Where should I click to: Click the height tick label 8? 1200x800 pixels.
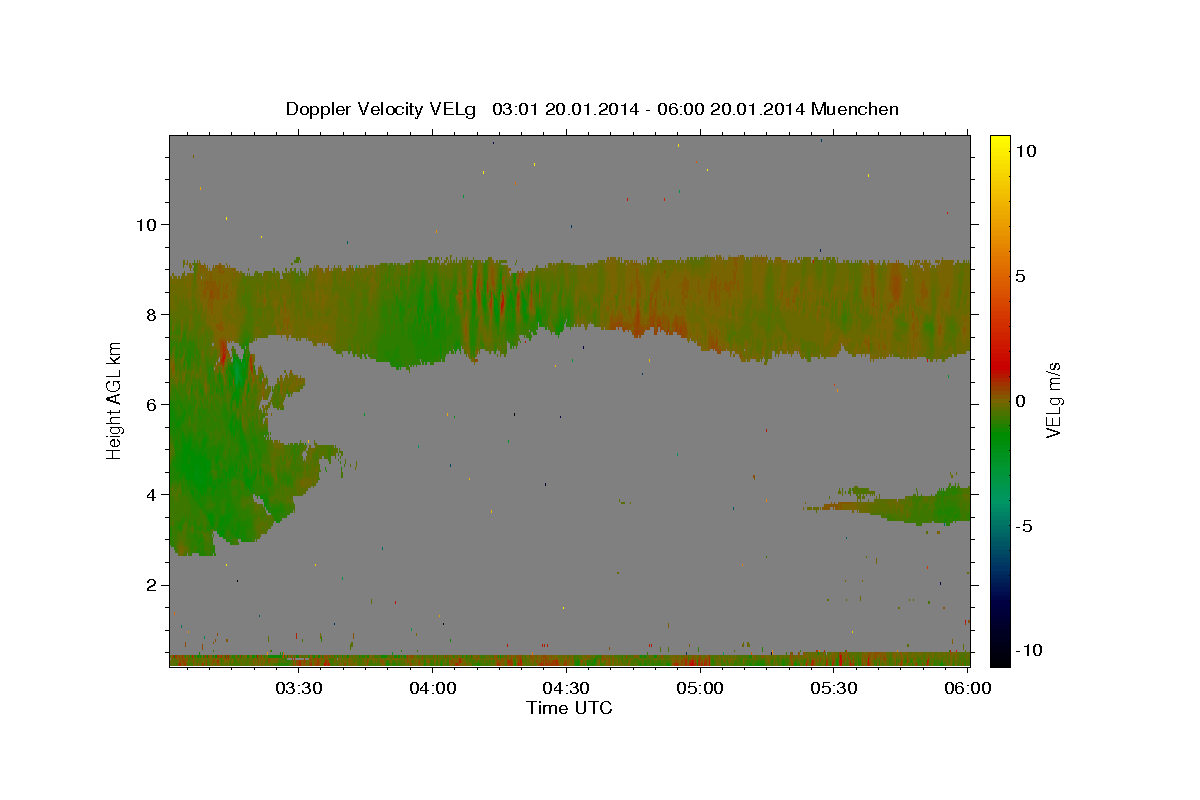click(151, 314)
